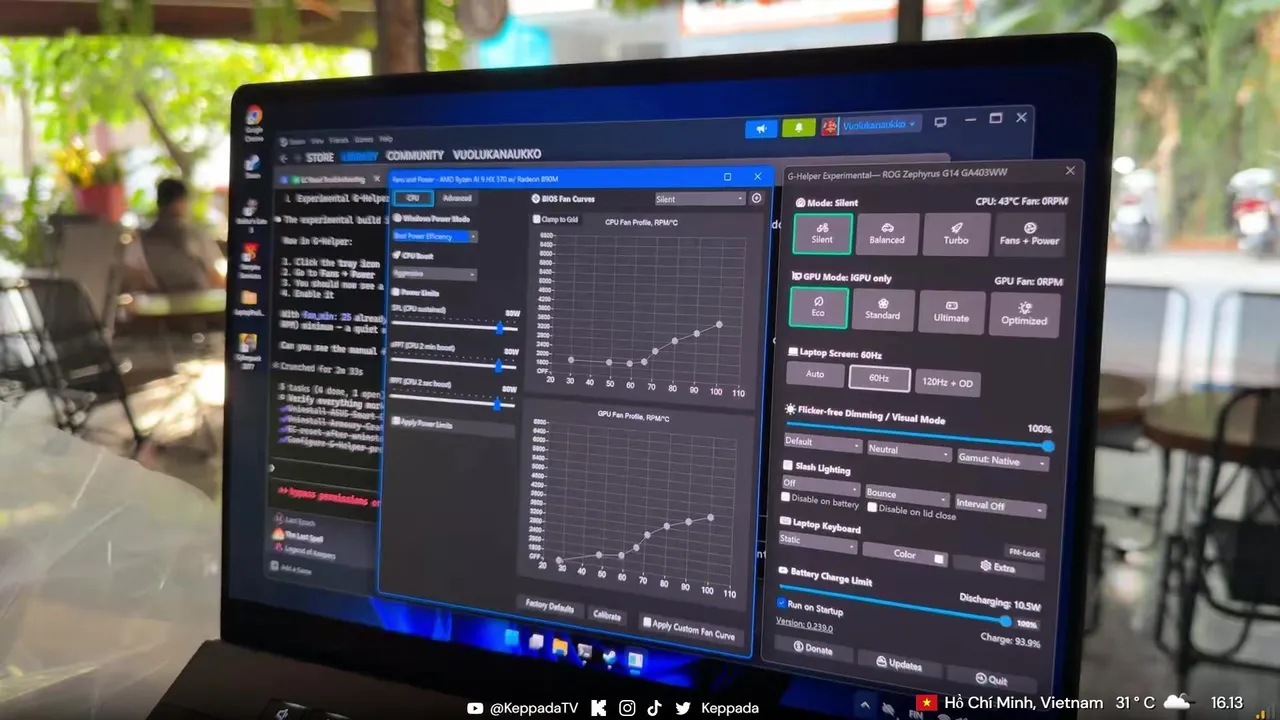Set laptop screen to 60Hz
This screenshot has width=1280, height=720.
[x=879, y=378]
